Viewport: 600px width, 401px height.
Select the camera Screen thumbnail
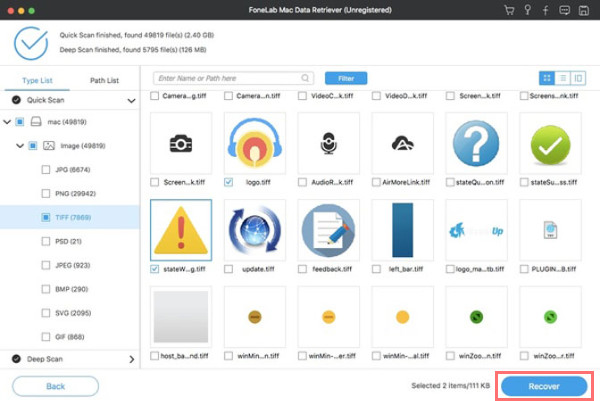coord(181,143)
